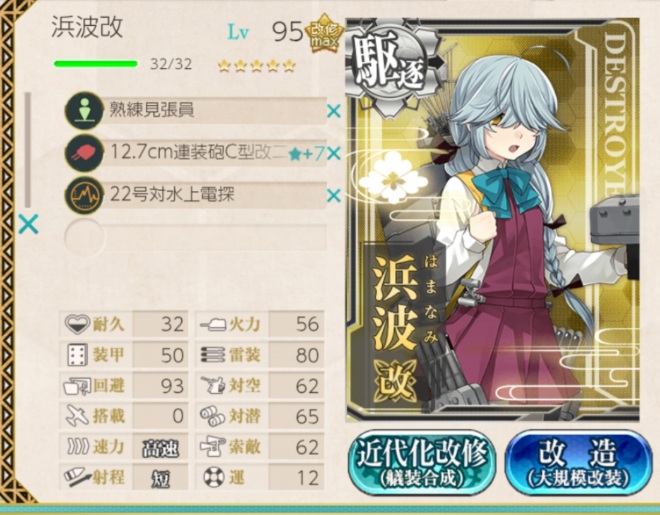The height and width of the screenshot is (515, 660).
Task: Click the 雷装 torpedo stat icon
Action: pyautogui.click(x=213, y=355)
